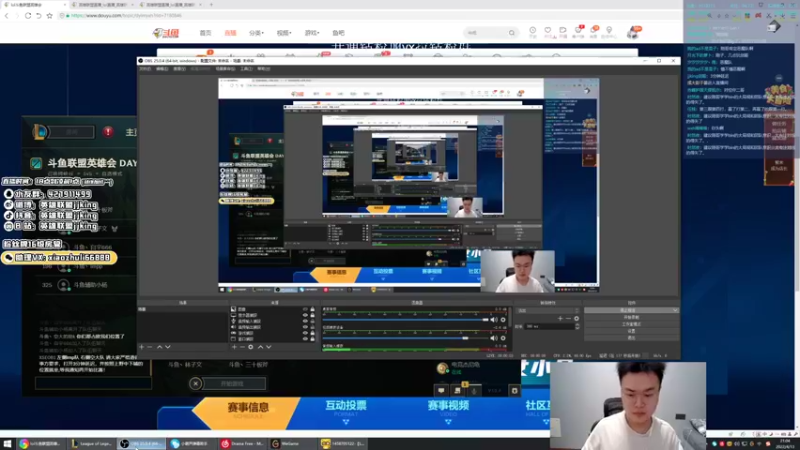Mute the second audio mixer channel speaker
800x450 pixels.
[493, 338]
